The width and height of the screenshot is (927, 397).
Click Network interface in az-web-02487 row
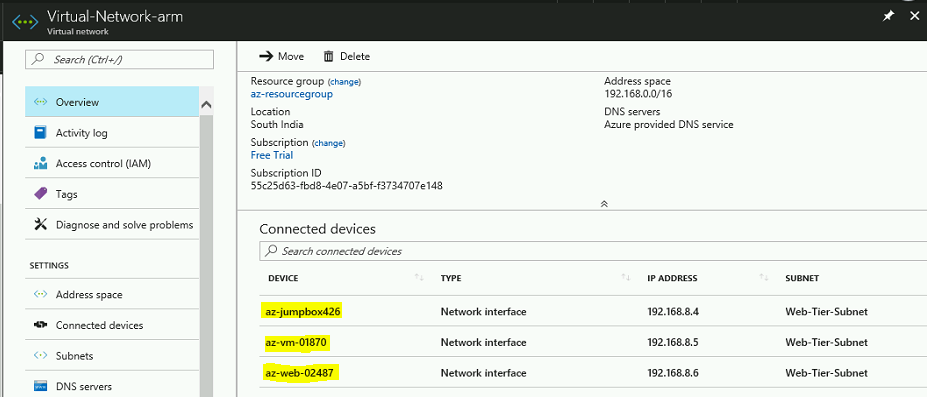pos(483,373)
